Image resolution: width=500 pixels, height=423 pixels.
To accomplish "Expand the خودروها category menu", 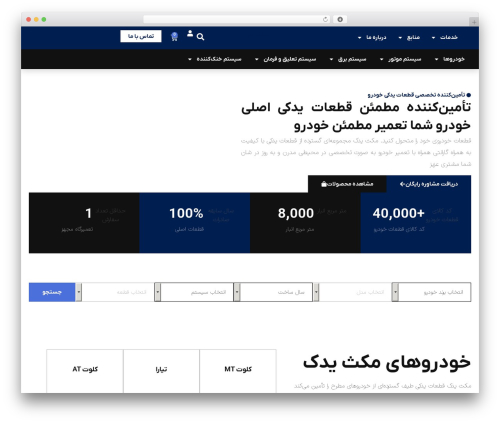I will click(449, 59).
